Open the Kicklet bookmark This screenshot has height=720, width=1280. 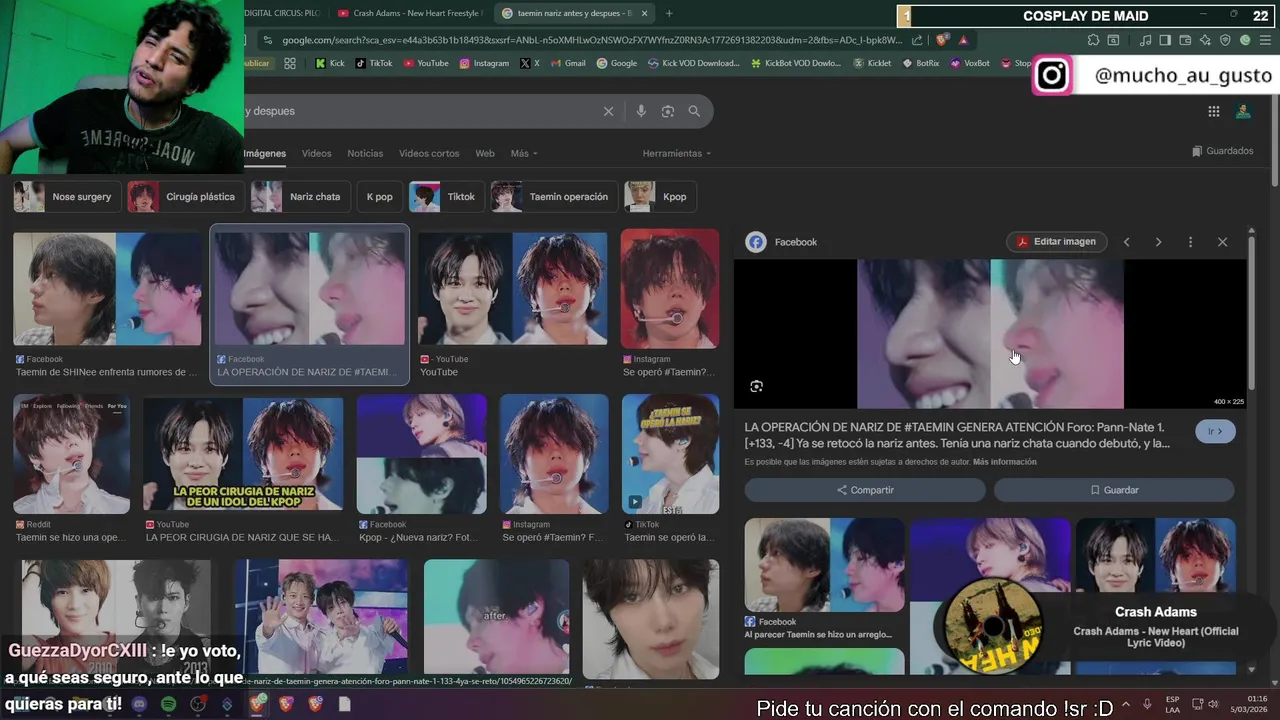pyautogui.click(x=871, y=63)
